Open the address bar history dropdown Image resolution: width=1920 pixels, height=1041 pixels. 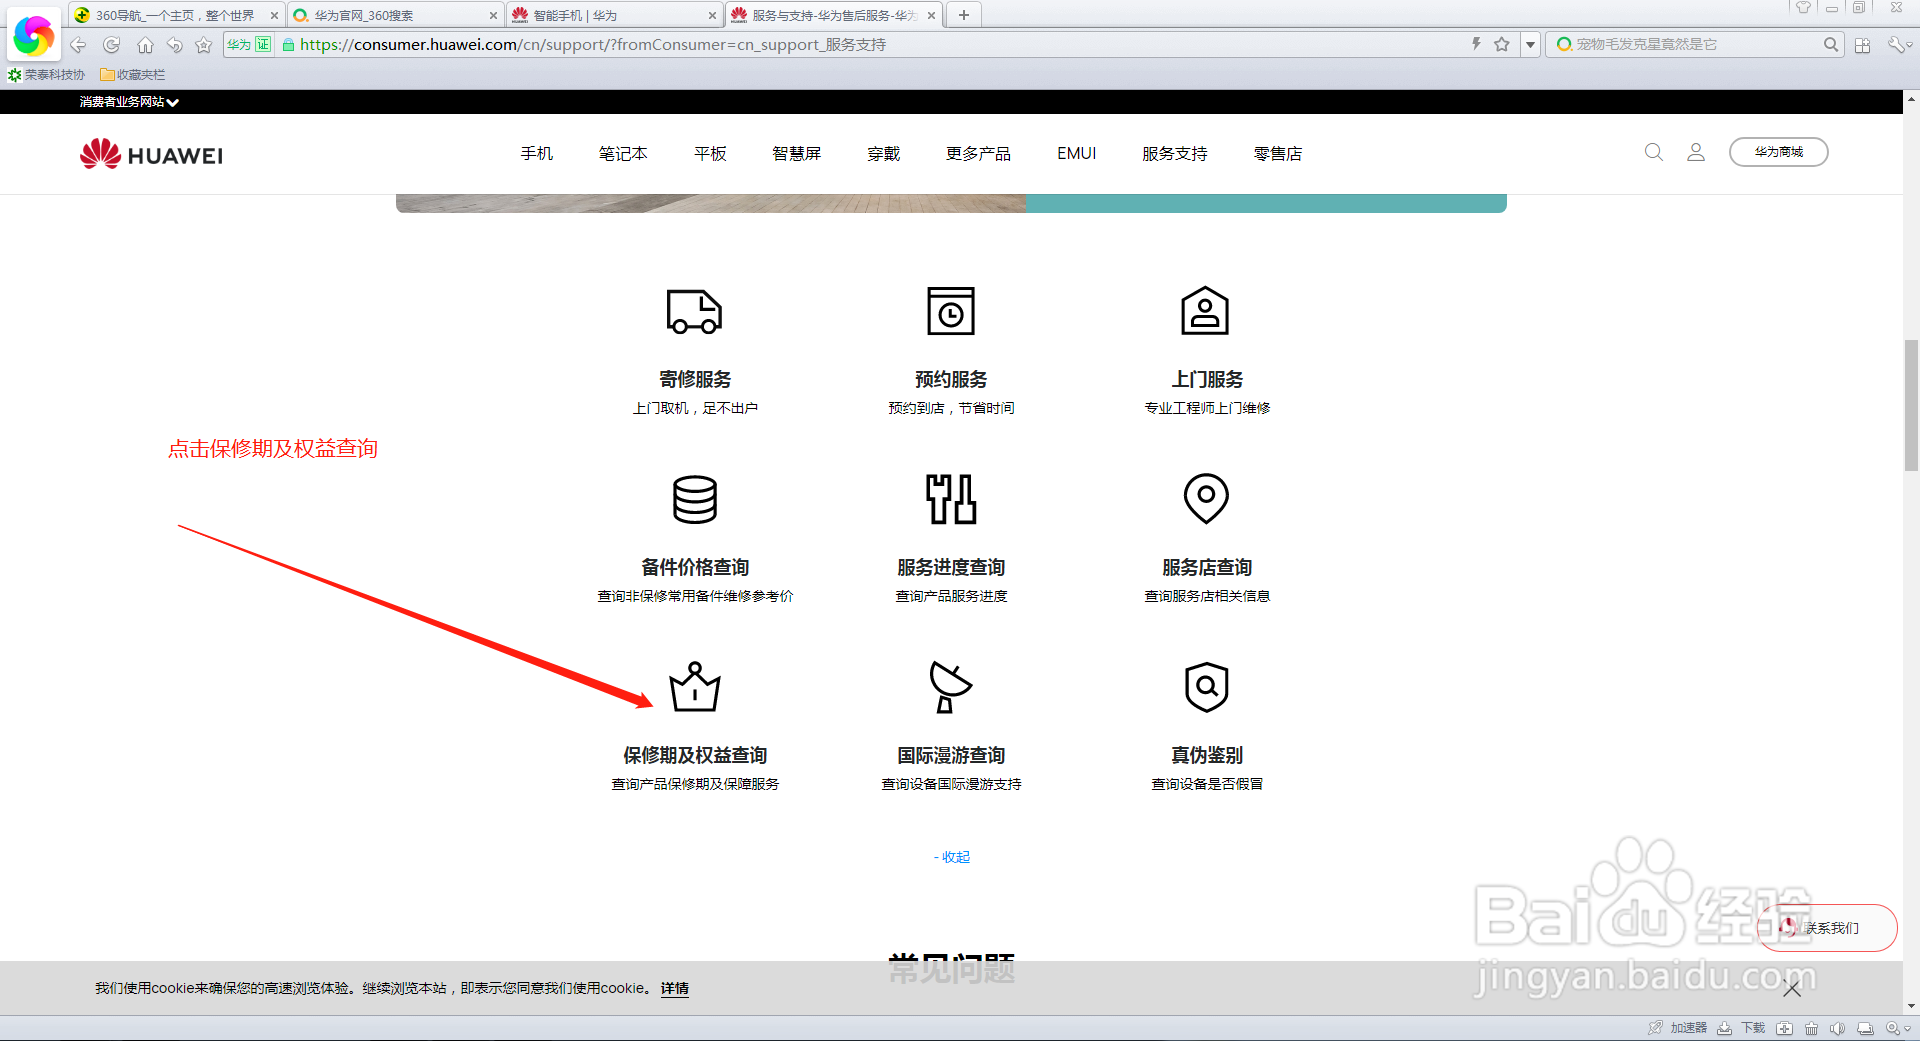1529,44
